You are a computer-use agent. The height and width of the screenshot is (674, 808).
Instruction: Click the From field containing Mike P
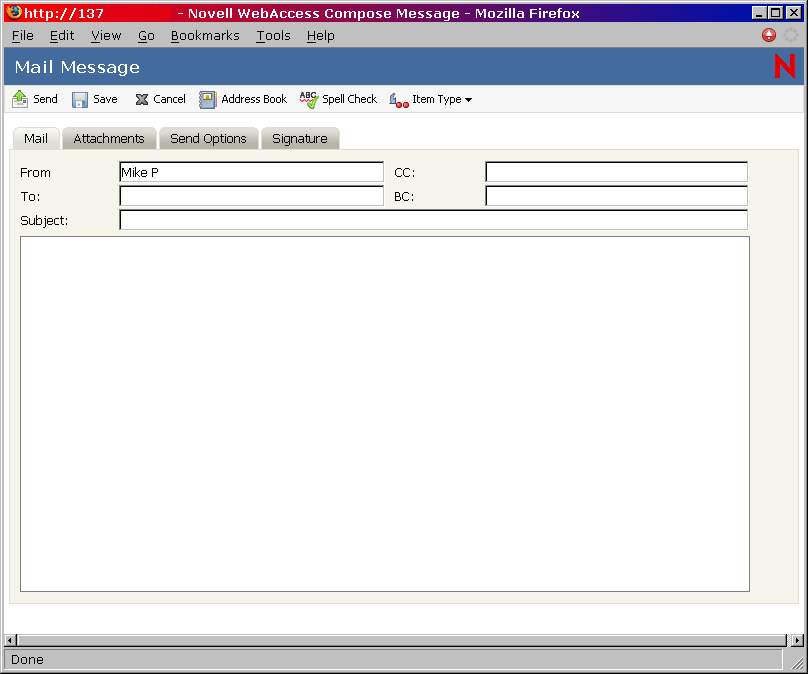(251, 172)
